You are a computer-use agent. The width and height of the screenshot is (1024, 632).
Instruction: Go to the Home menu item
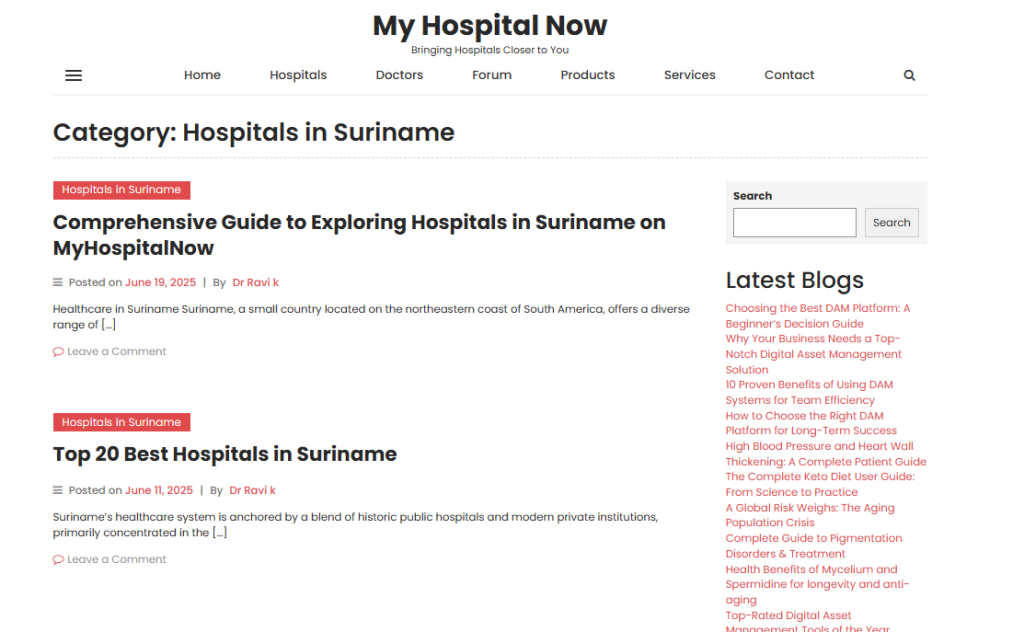pos(202,75)
